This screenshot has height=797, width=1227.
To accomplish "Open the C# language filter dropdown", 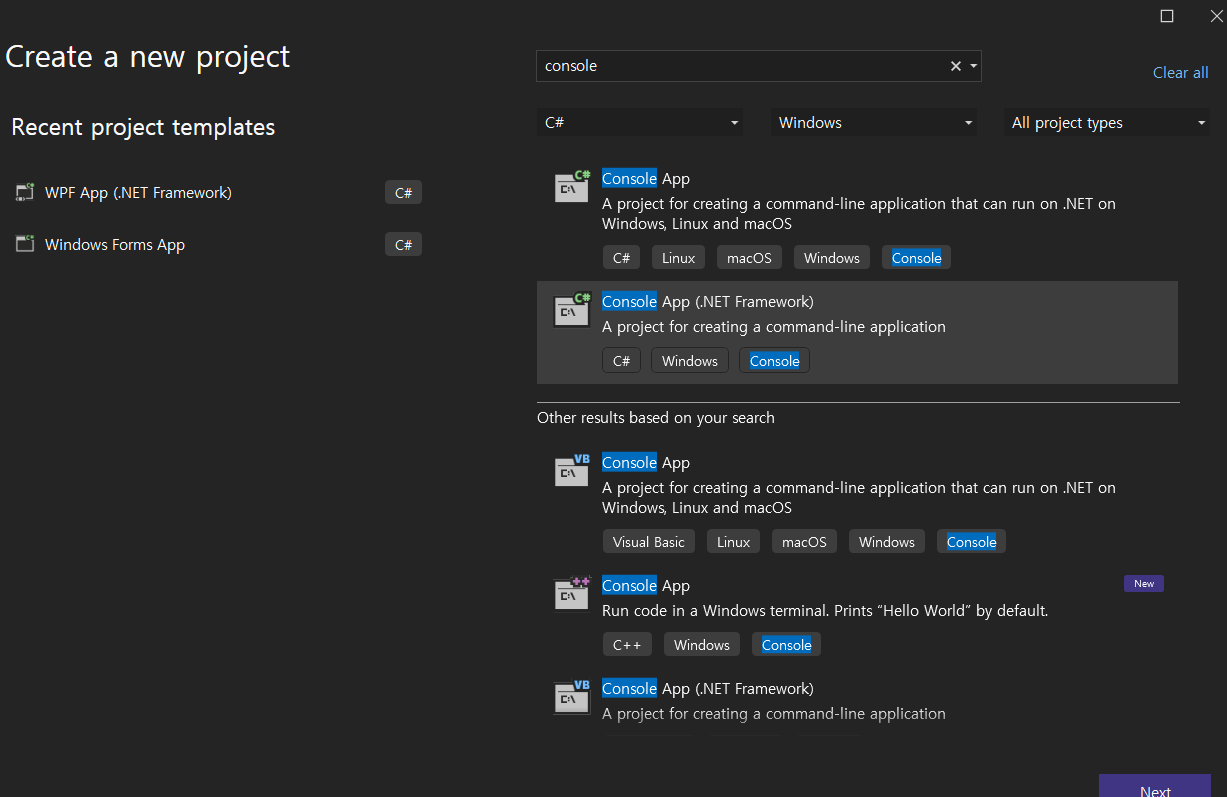I will click(640, 122).
